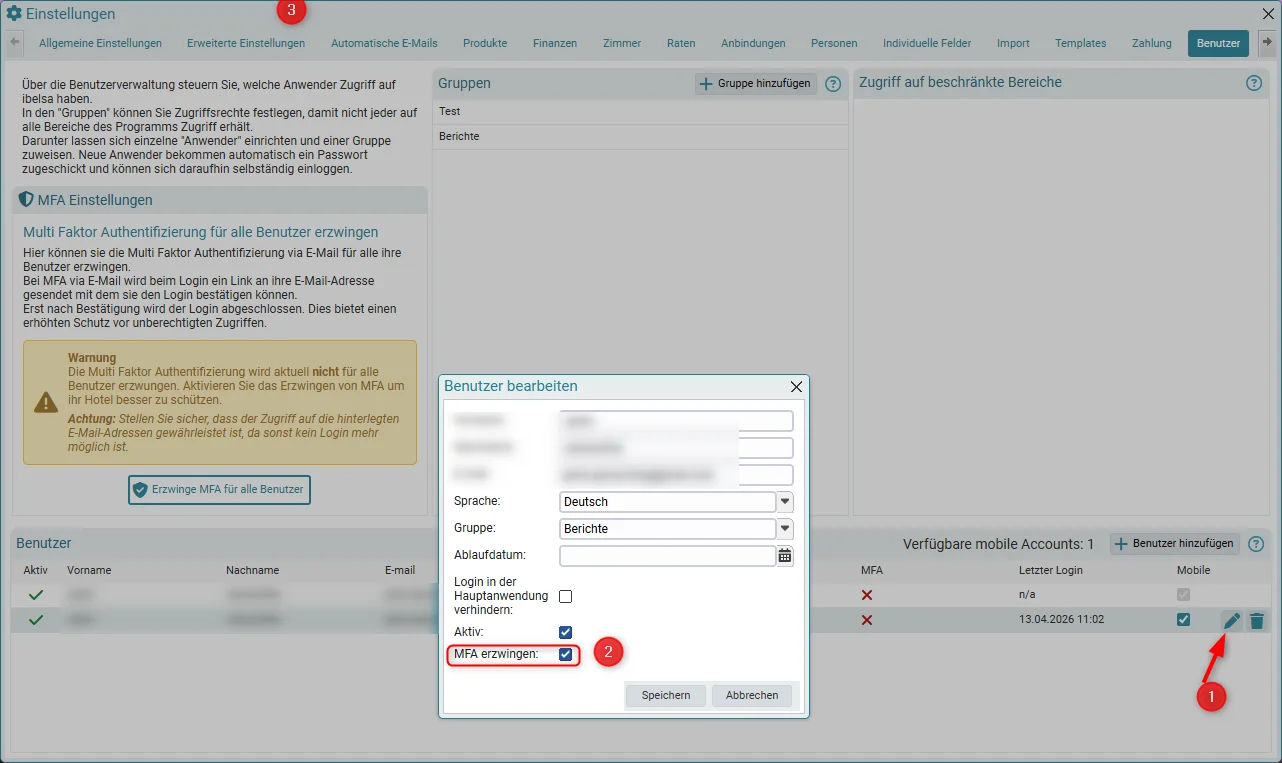Select the Test group in the Gruppen list
1282x763 pixels.
click(x=640, y=112)
